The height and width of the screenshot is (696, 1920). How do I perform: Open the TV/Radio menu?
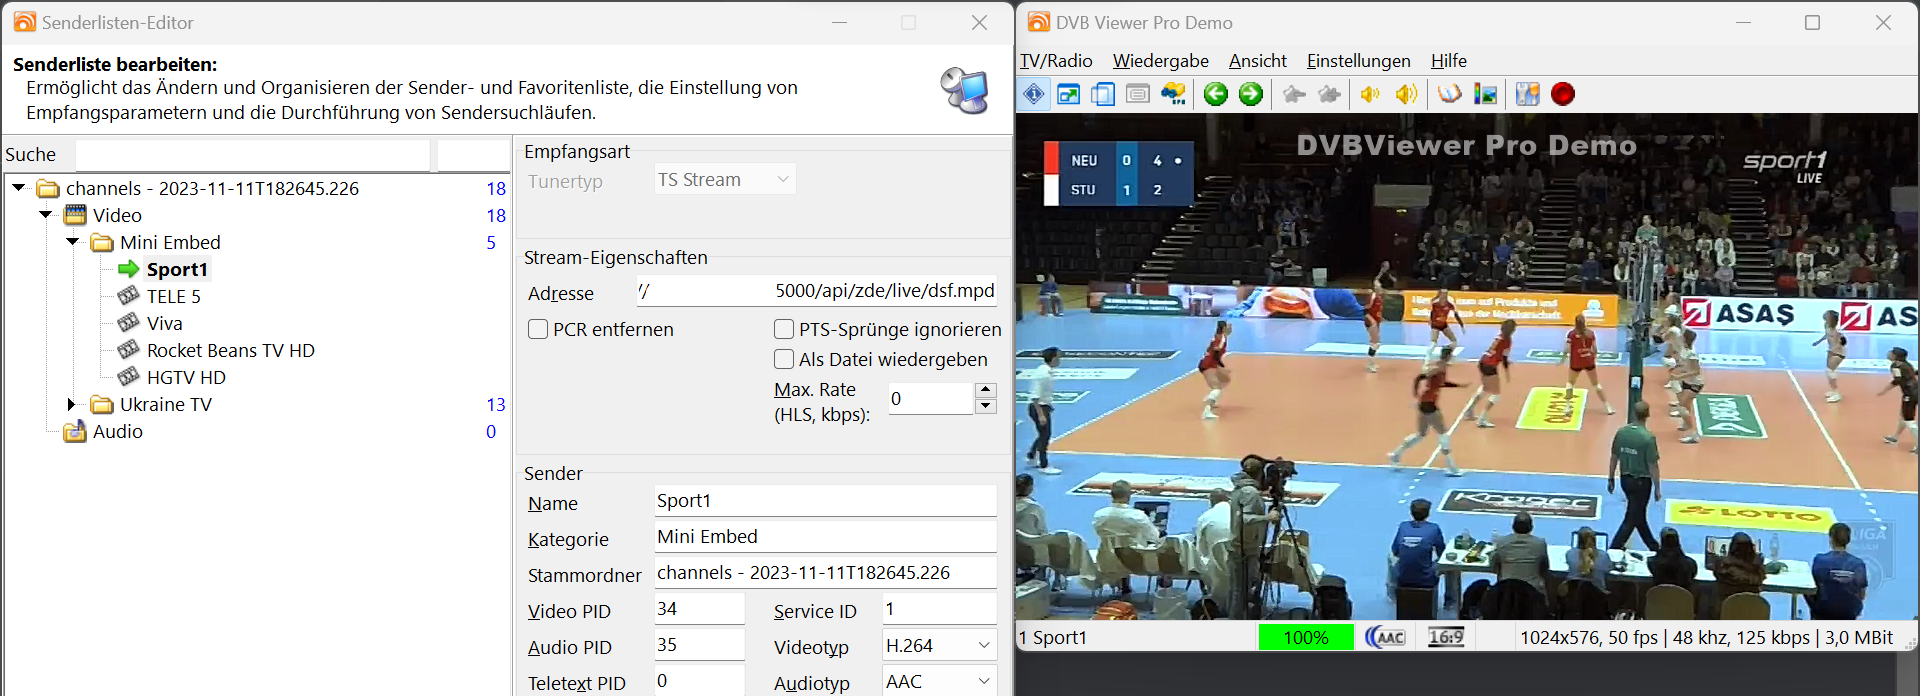click(x=1056, y=61)
